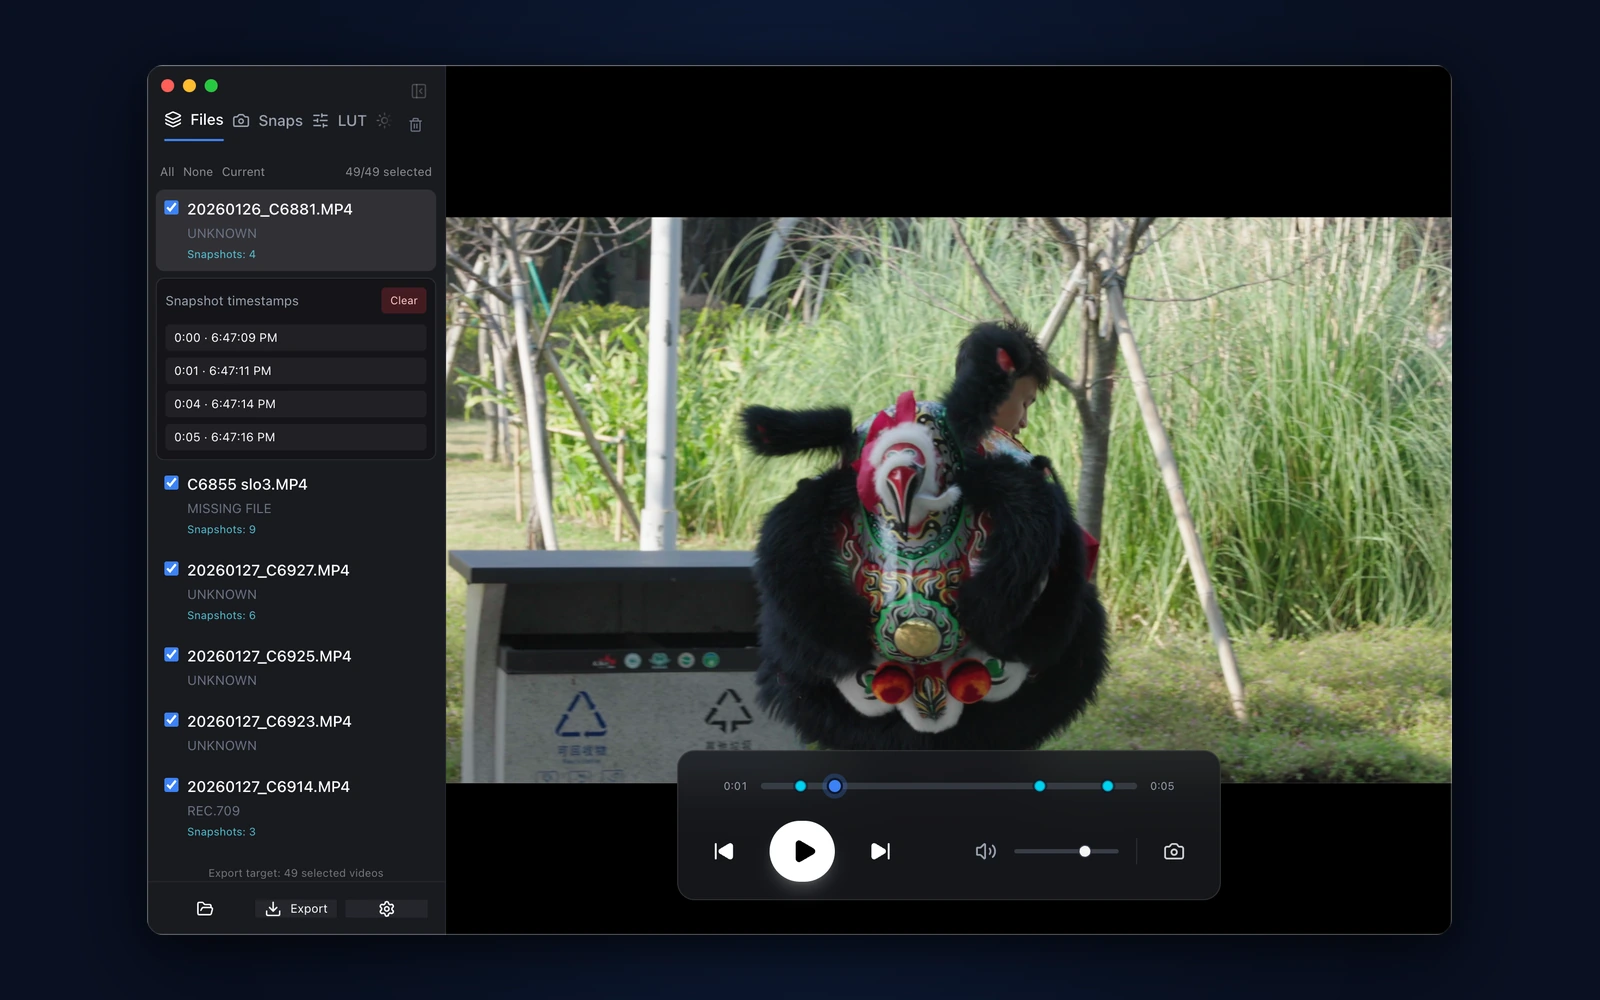Click the Export button
Screen dimensions: 1600x1000
(296, 908)
